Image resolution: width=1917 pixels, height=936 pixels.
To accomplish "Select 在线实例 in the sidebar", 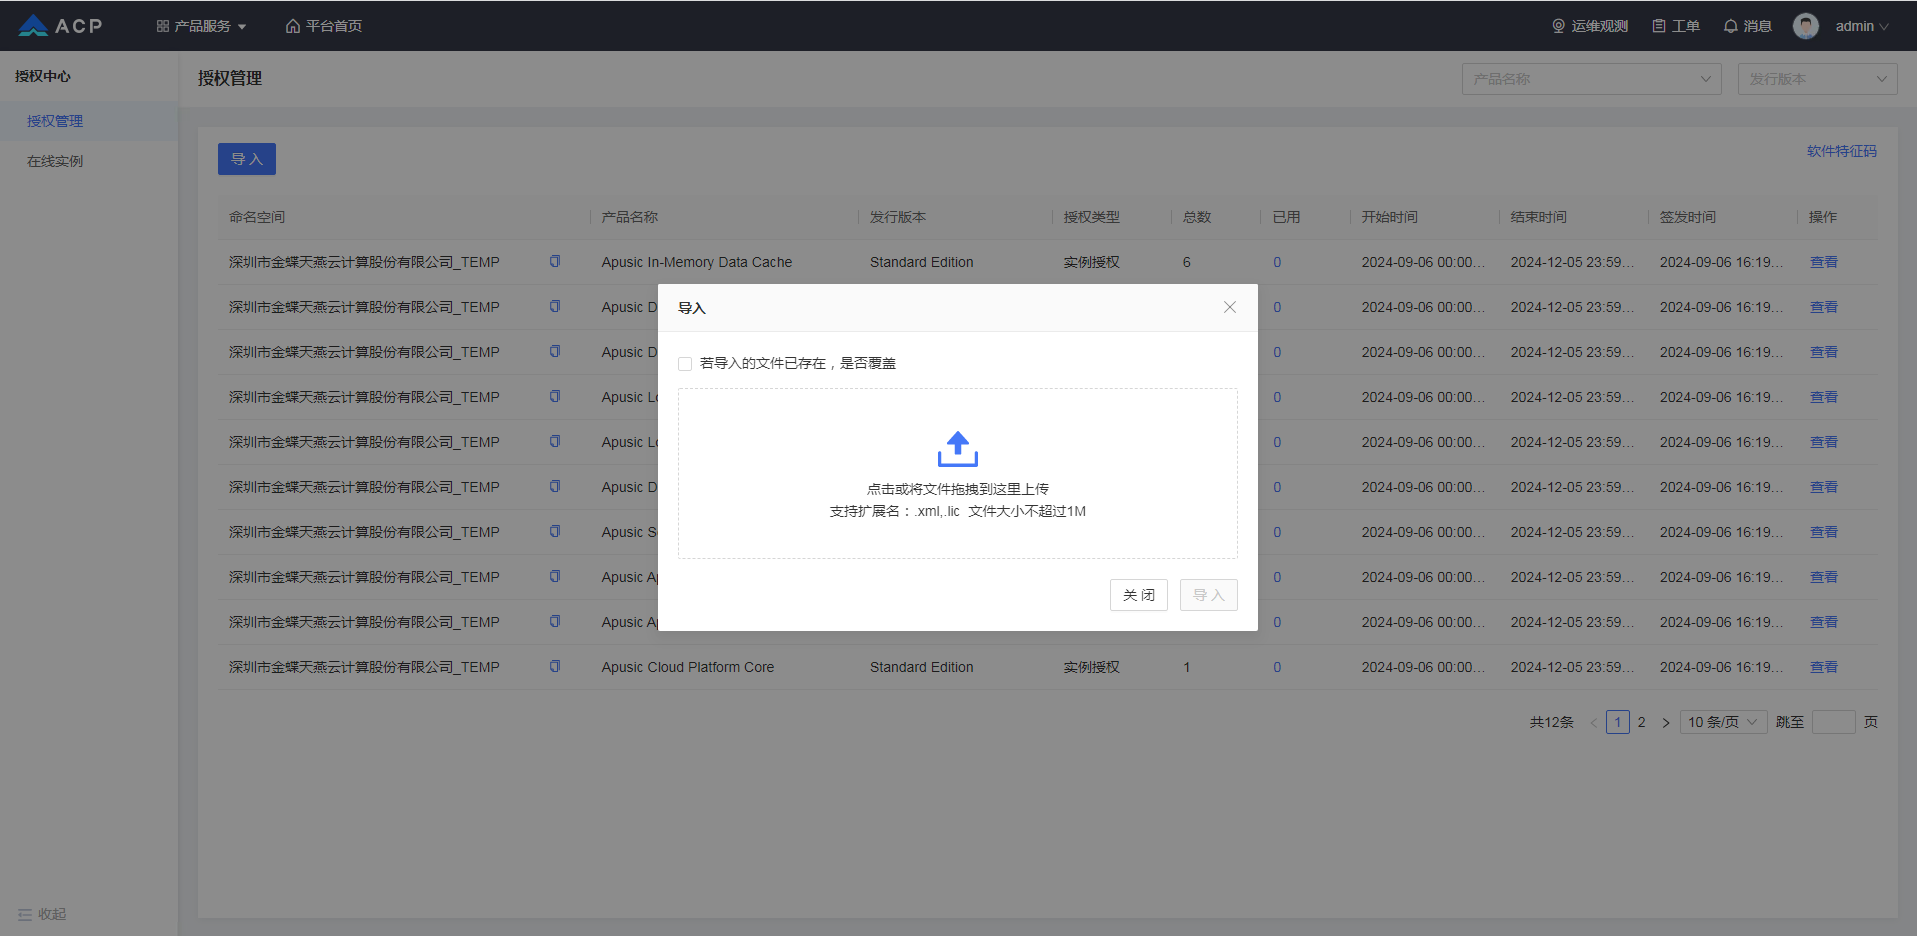I will tap(89, 161).
